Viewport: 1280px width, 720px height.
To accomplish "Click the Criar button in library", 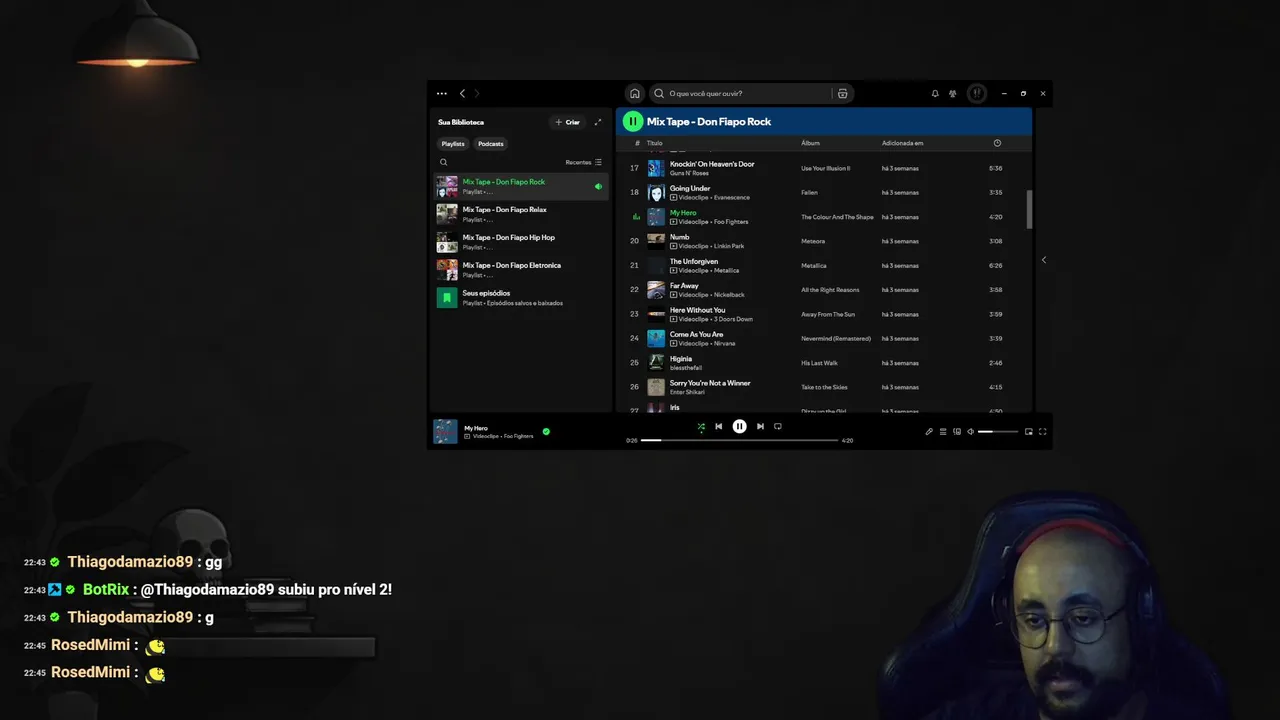I will [567, 122].
